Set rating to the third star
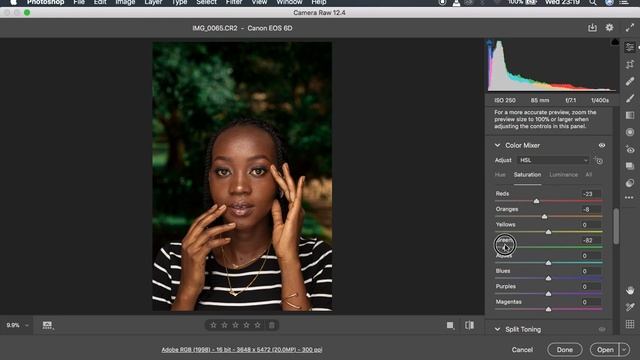640x360 pixels. coord(236,325)
